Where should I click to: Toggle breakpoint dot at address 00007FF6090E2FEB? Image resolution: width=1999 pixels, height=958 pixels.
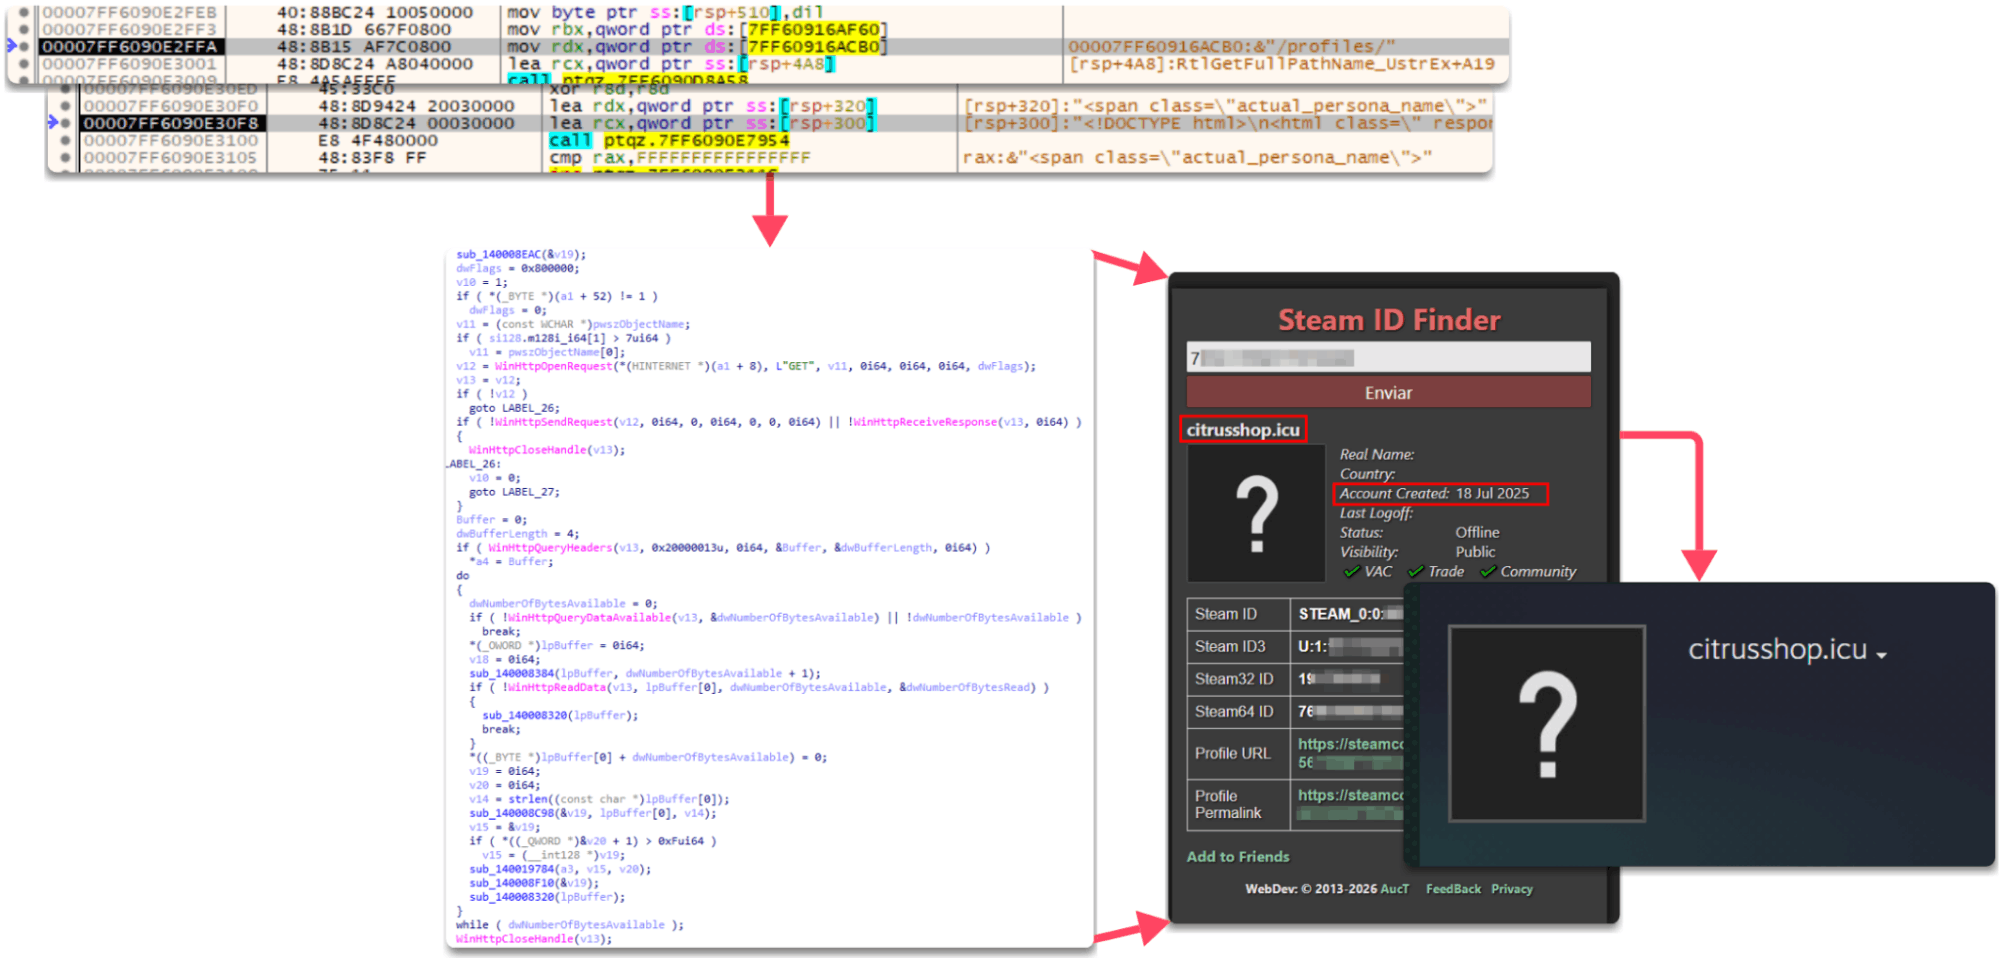24,13
